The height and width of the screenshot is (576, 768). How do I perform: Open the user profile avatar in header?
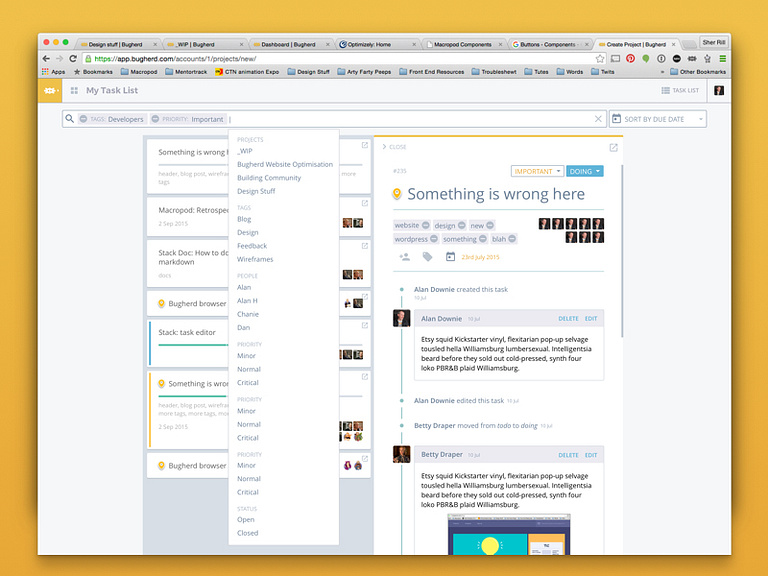click(x=719, y=91)
